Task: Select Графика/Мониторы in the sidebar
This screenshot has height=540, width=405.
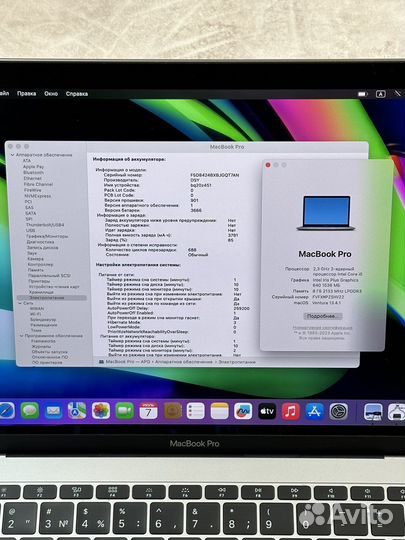Action: tap(47, 236)
